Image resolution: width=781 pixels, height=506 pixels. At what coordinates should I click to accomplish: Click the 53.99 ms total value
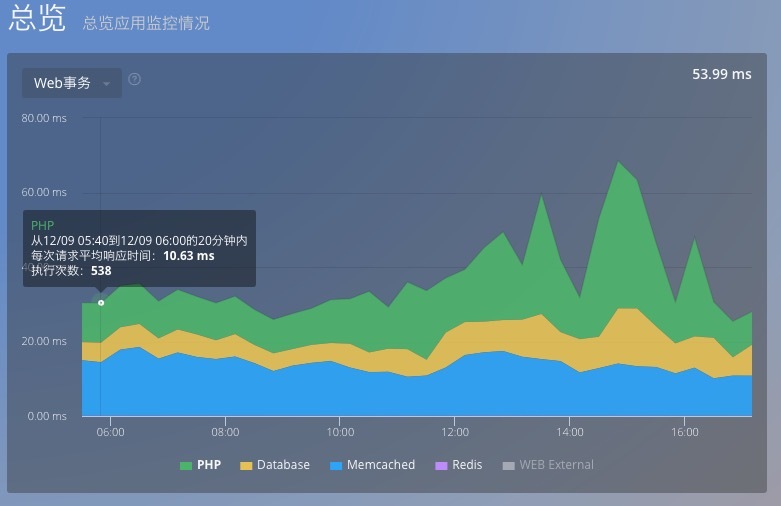coord(721,74)
